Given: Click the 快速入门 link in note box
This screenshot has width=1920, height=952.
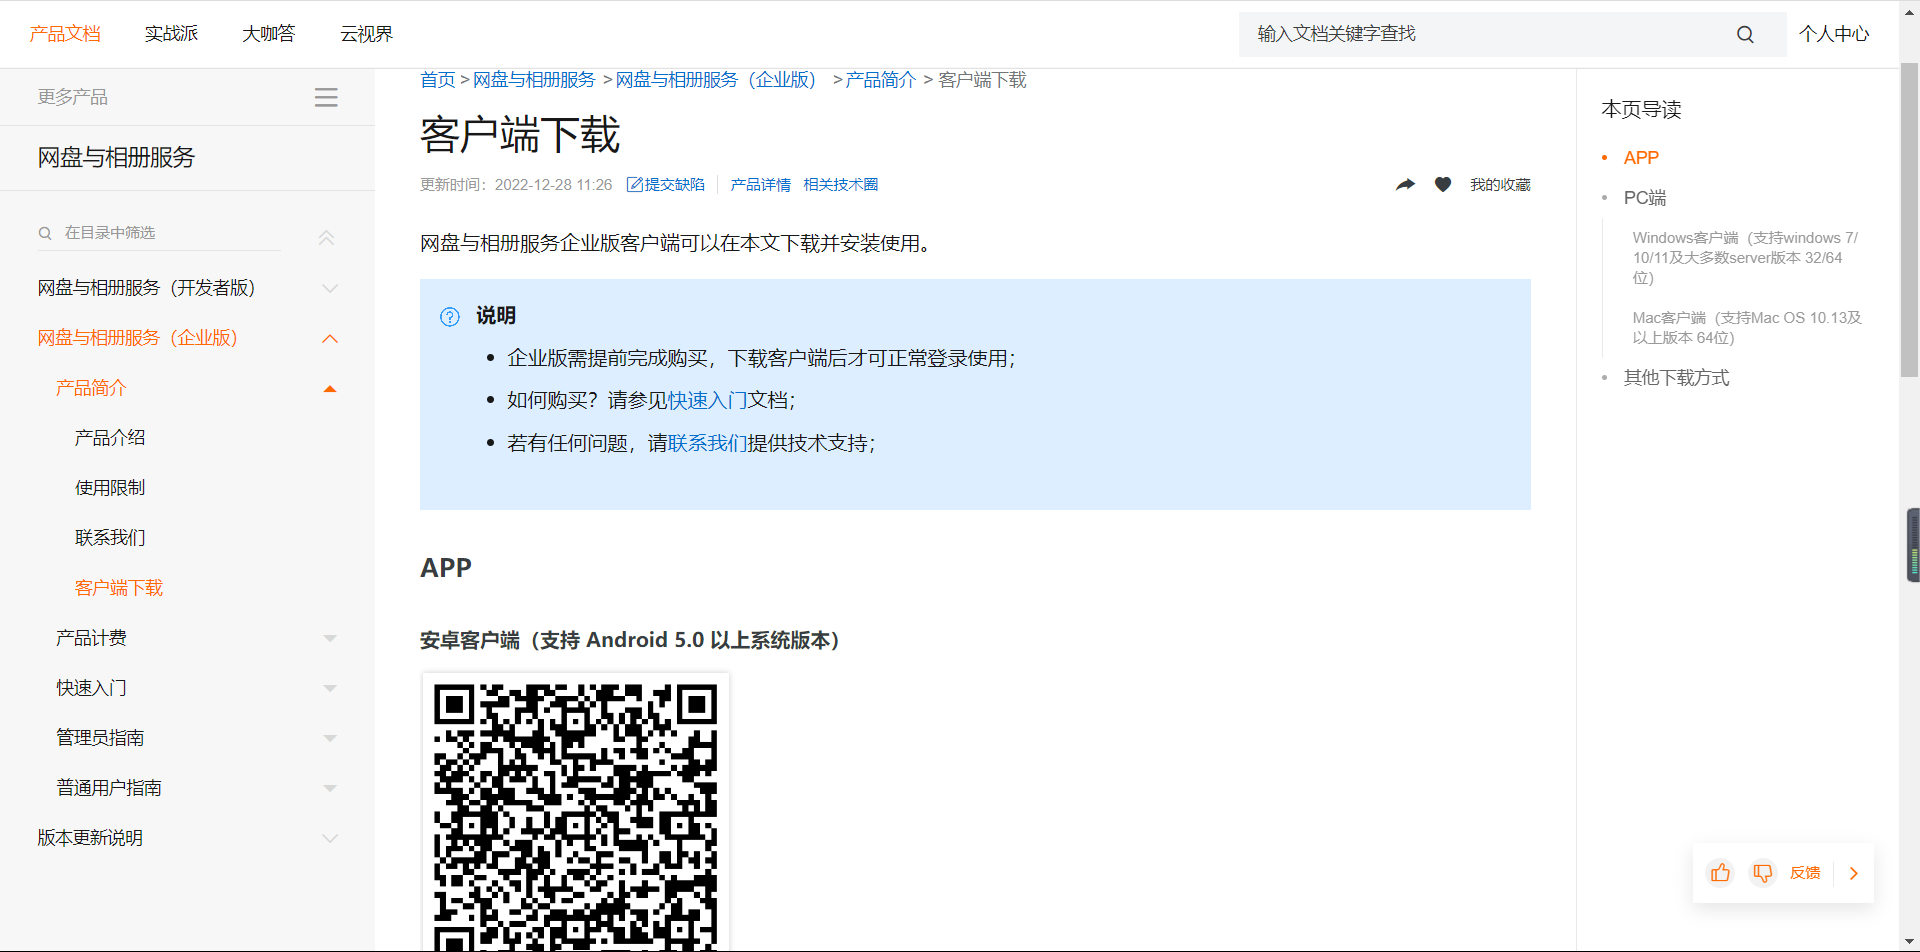Looking at the screenshot, I should pos(707,401).
